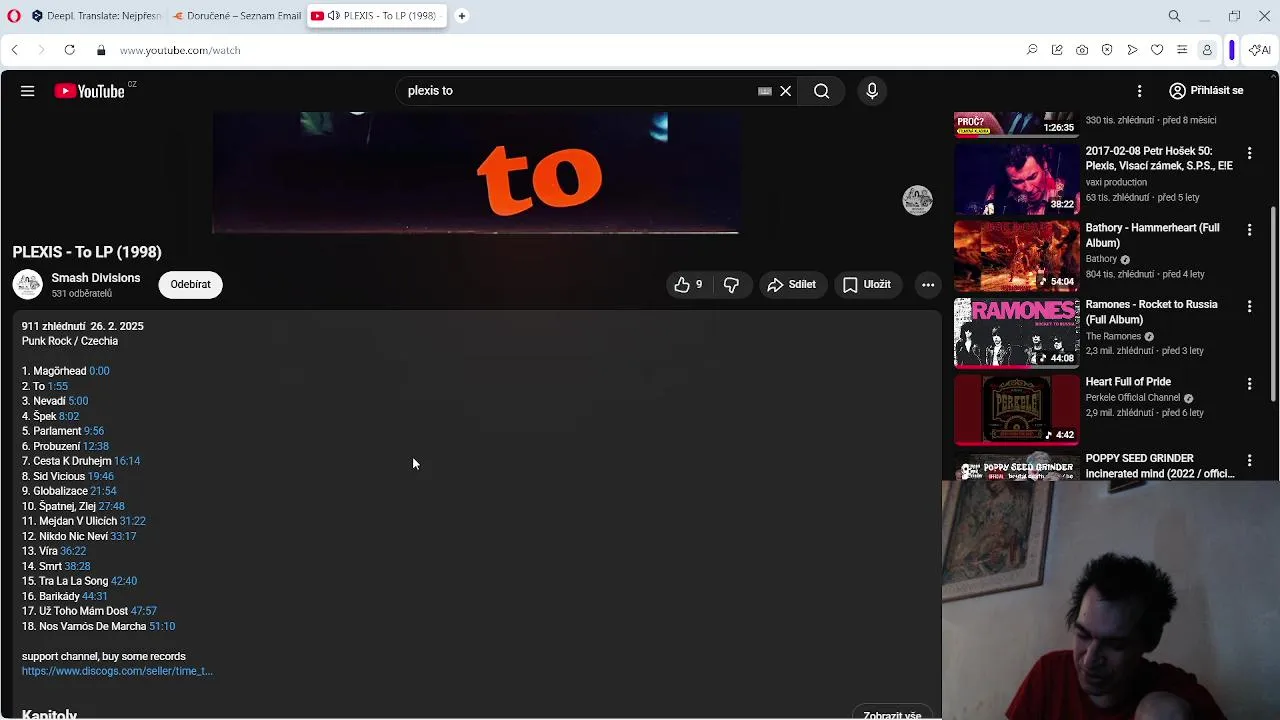Click the browser back arrow
The image size is (1280, 720).
[x=14, y=50]
